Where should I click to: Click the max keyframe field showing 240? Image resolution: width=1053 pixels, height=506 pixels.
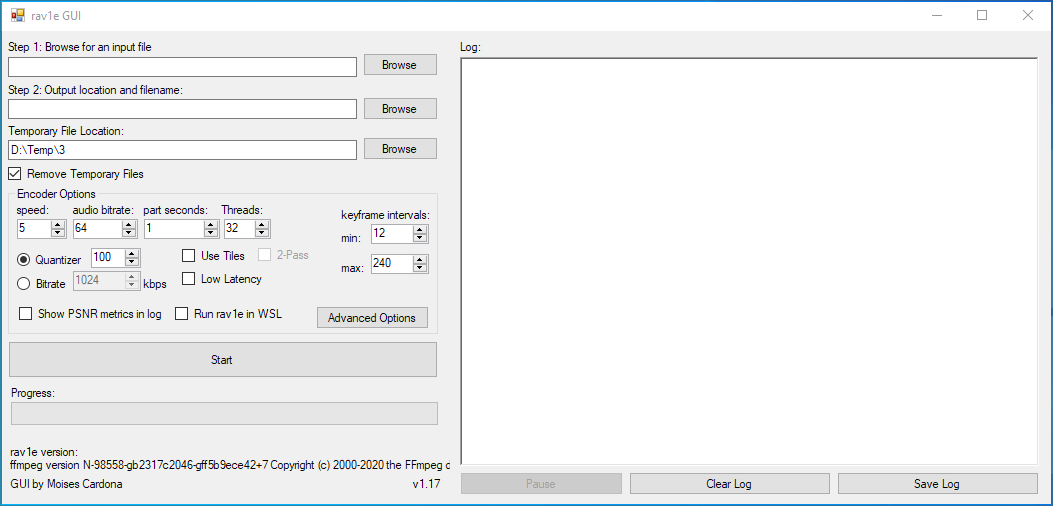(392, 263)
